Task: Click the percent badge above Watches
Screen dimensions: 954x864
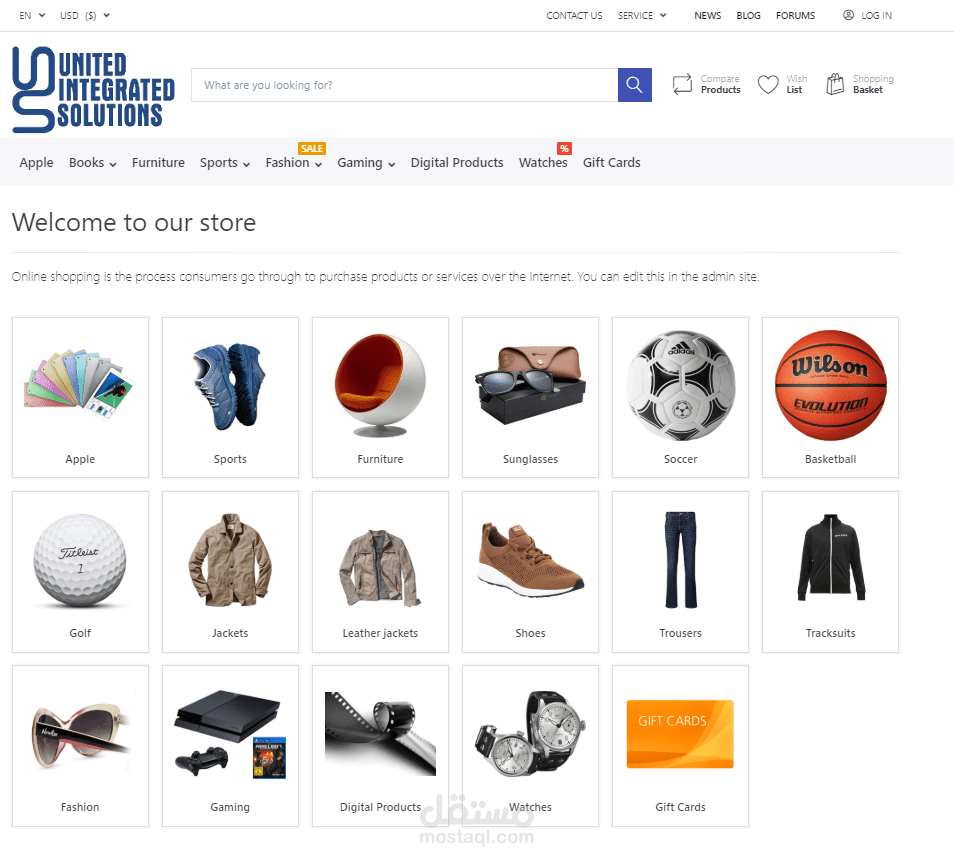Action: 564,148
